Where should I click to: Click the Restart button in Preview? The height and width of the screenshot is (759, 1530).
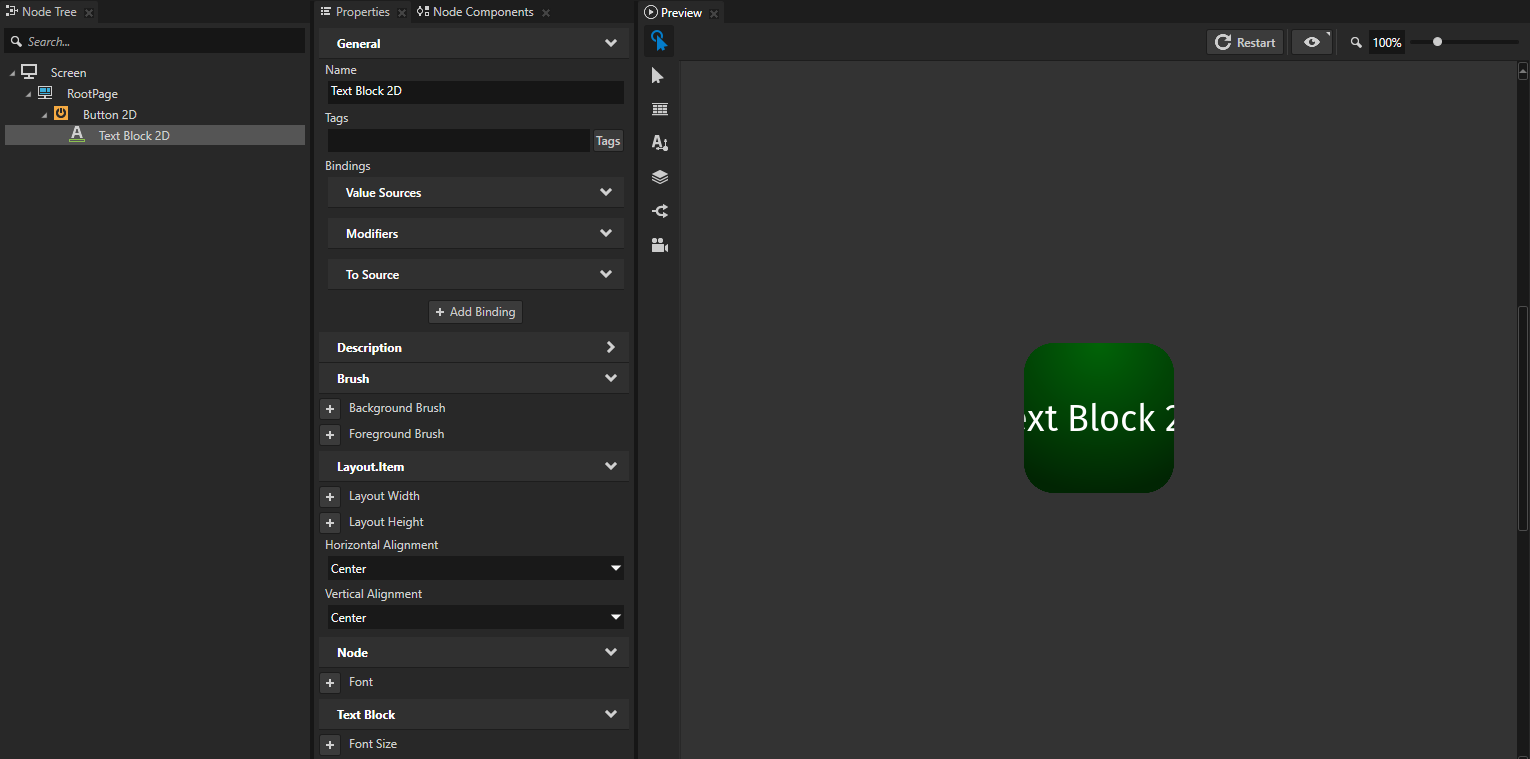[1244, 41]
